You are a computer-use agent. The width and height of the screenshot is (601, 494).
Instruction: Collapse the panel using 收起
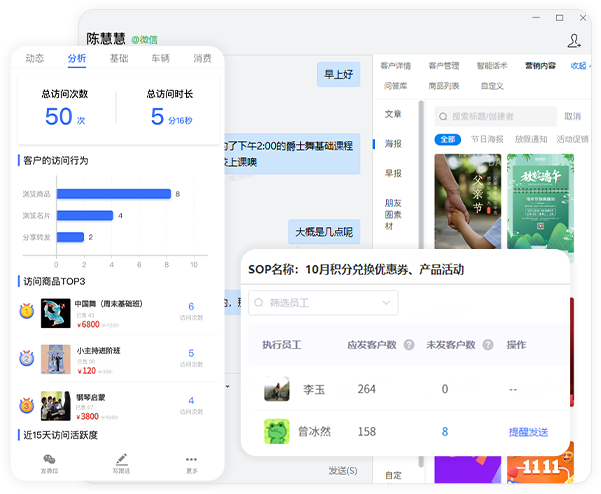pos(579,66)
